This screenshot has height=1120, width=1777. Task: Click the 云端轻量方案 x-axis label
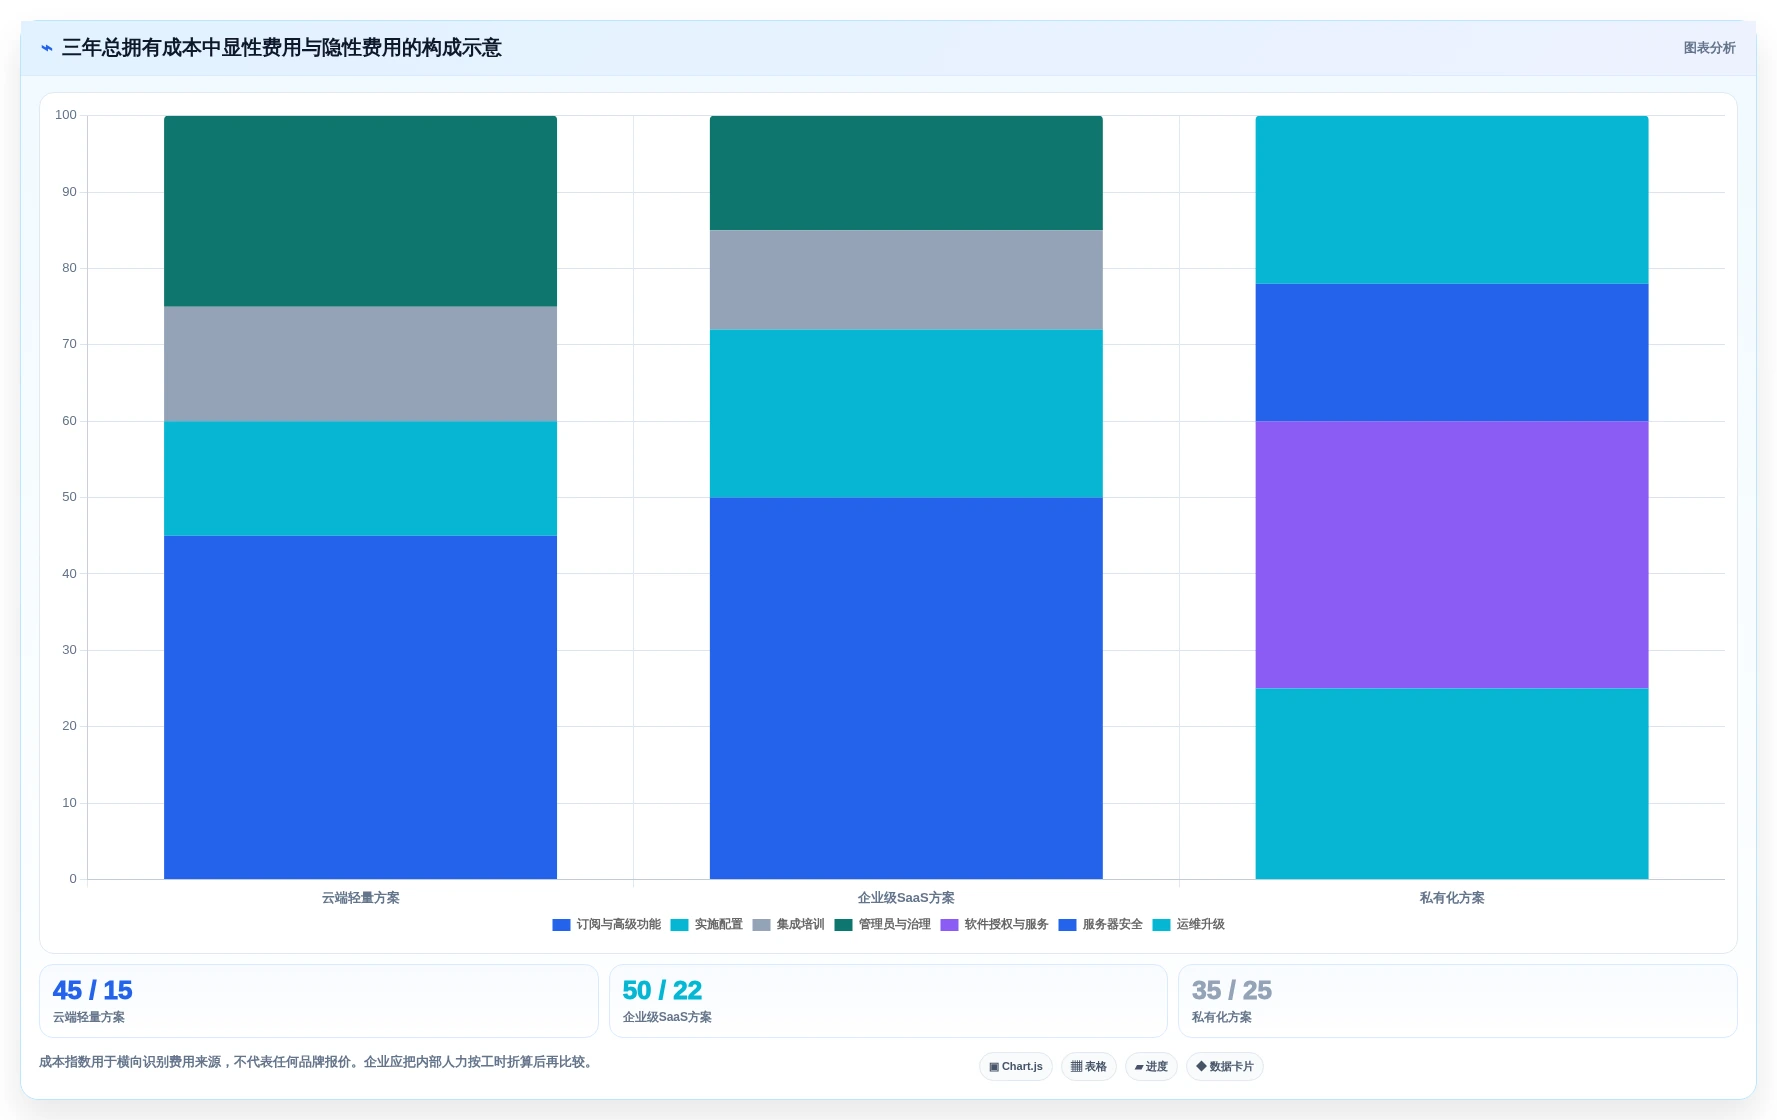click(x=360, y=898)
